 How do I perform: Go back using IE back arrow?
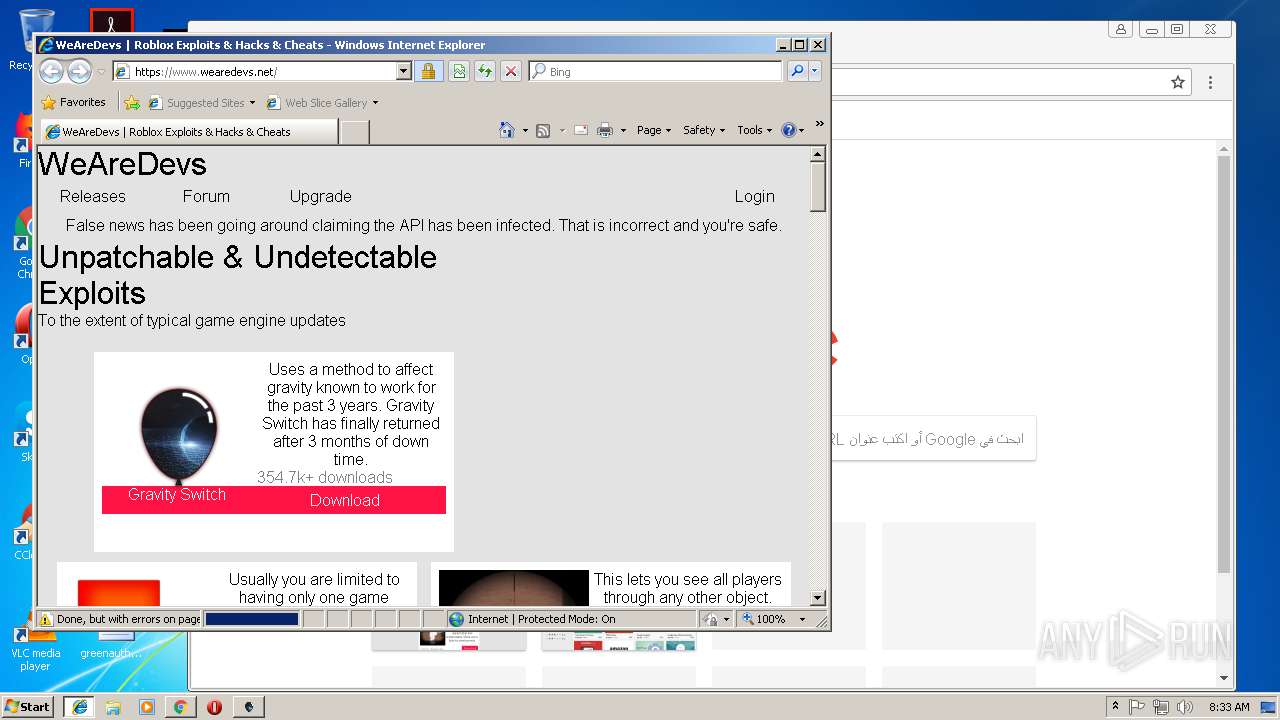(x=52, y=71)
